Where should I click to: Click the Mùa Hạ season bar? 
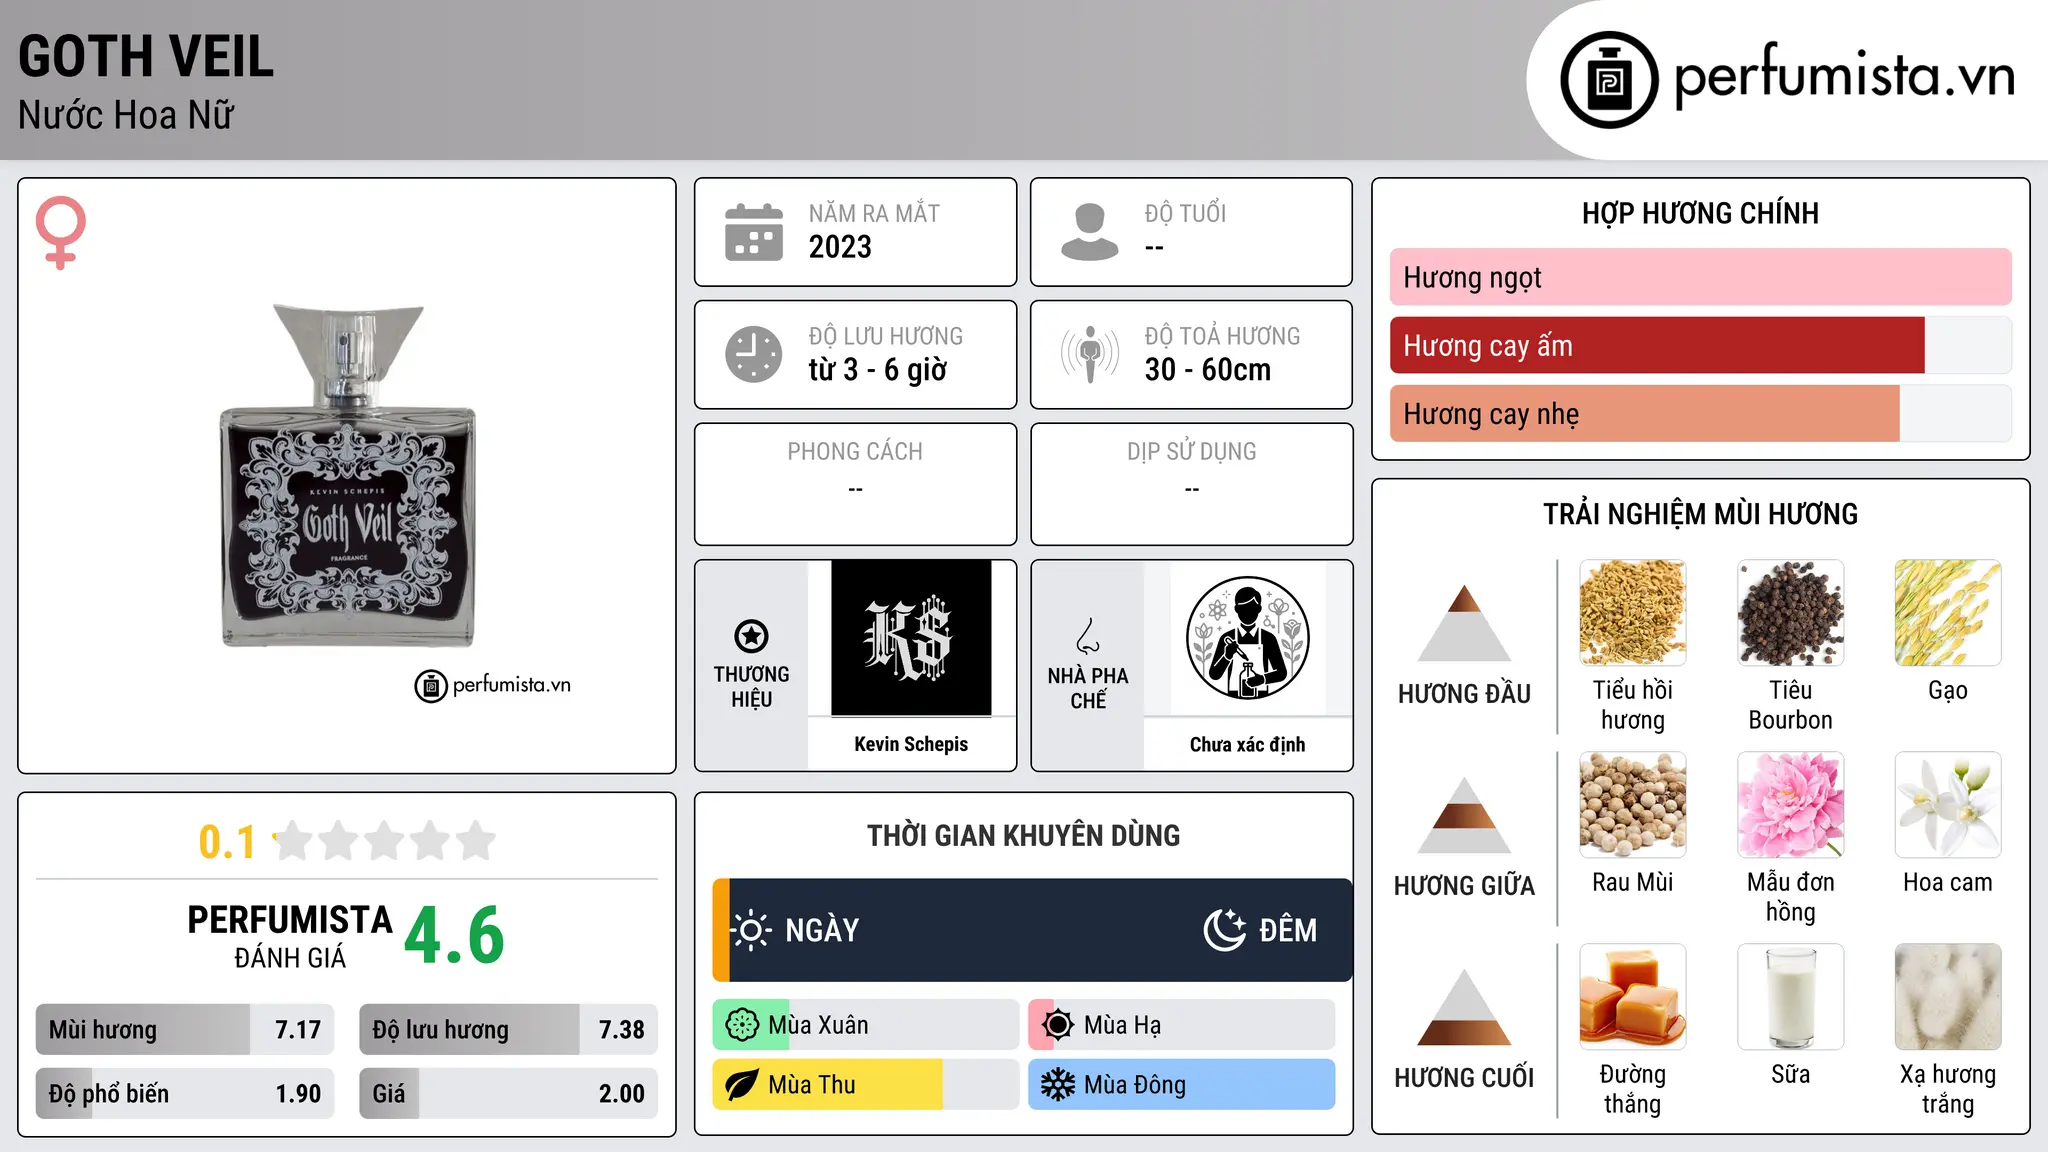[x=1182, y=1025]
